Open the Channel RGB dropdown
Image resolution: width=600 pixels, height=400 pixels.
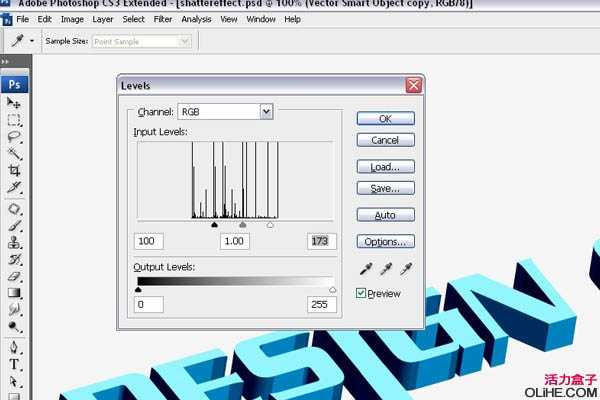(x=224, y=112)
